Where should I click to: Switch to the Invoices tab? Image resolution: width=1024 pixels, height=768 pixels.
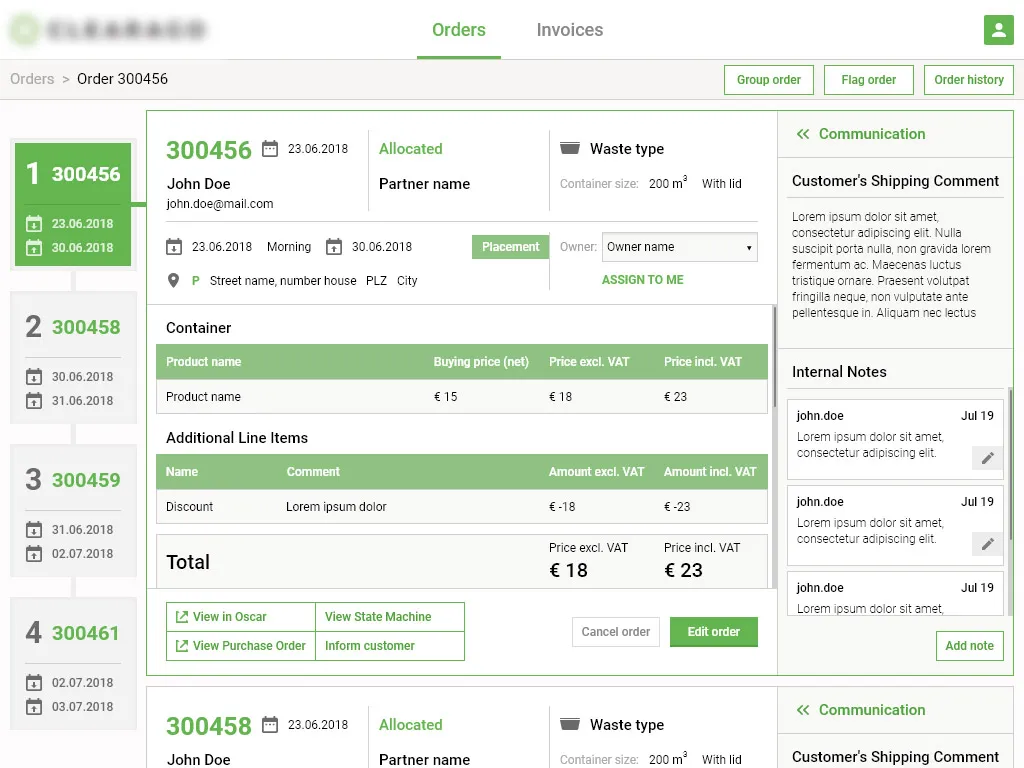(569, 30)
